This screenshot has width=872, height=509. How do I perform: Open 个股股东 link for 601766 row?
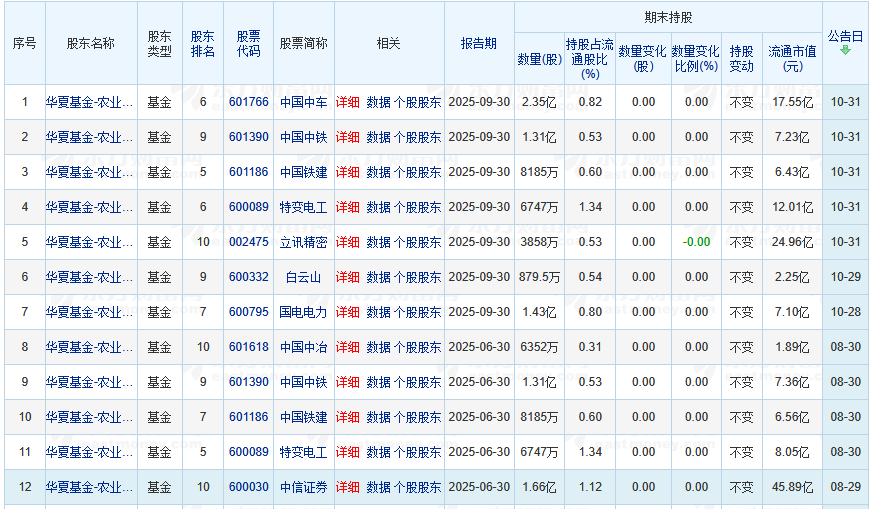point(418,102)
